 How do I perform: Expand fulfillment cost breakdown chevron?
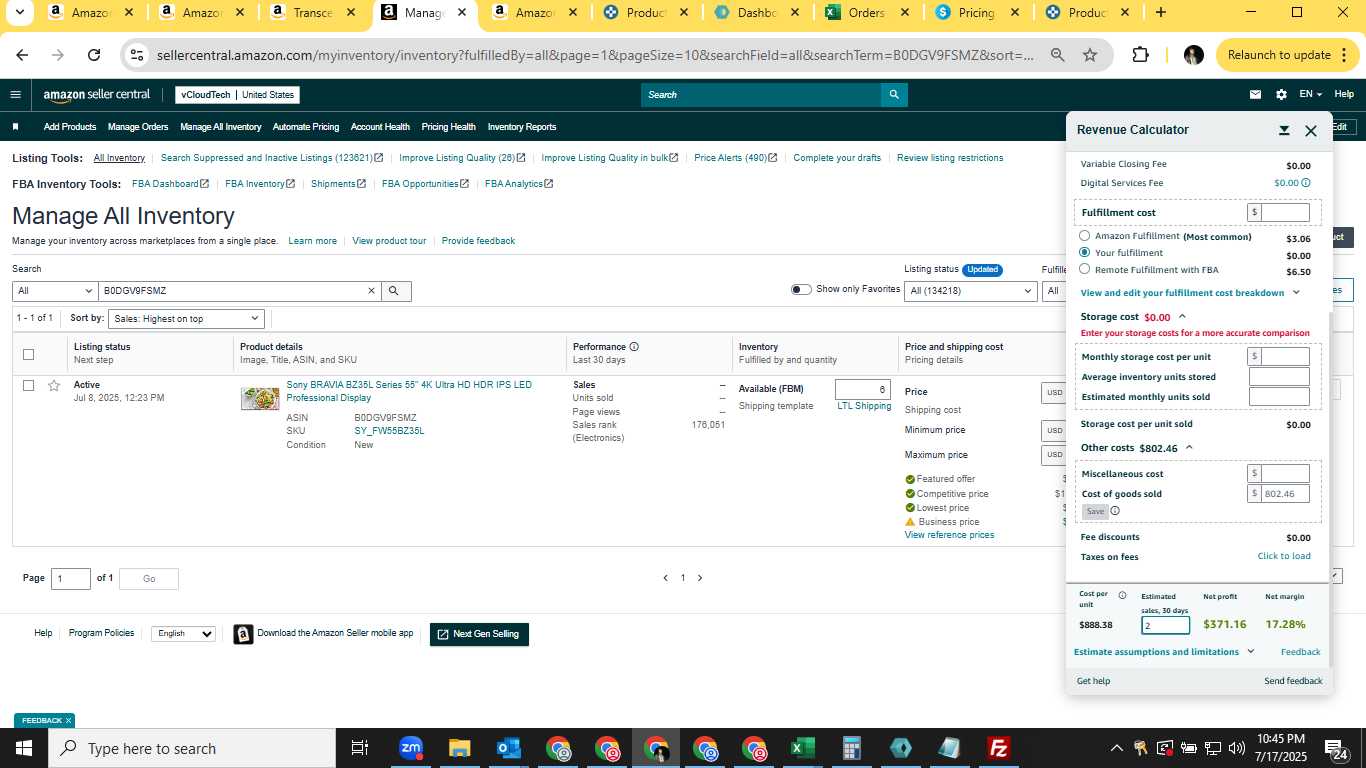pyautogui.click(x=1296, y=293)
